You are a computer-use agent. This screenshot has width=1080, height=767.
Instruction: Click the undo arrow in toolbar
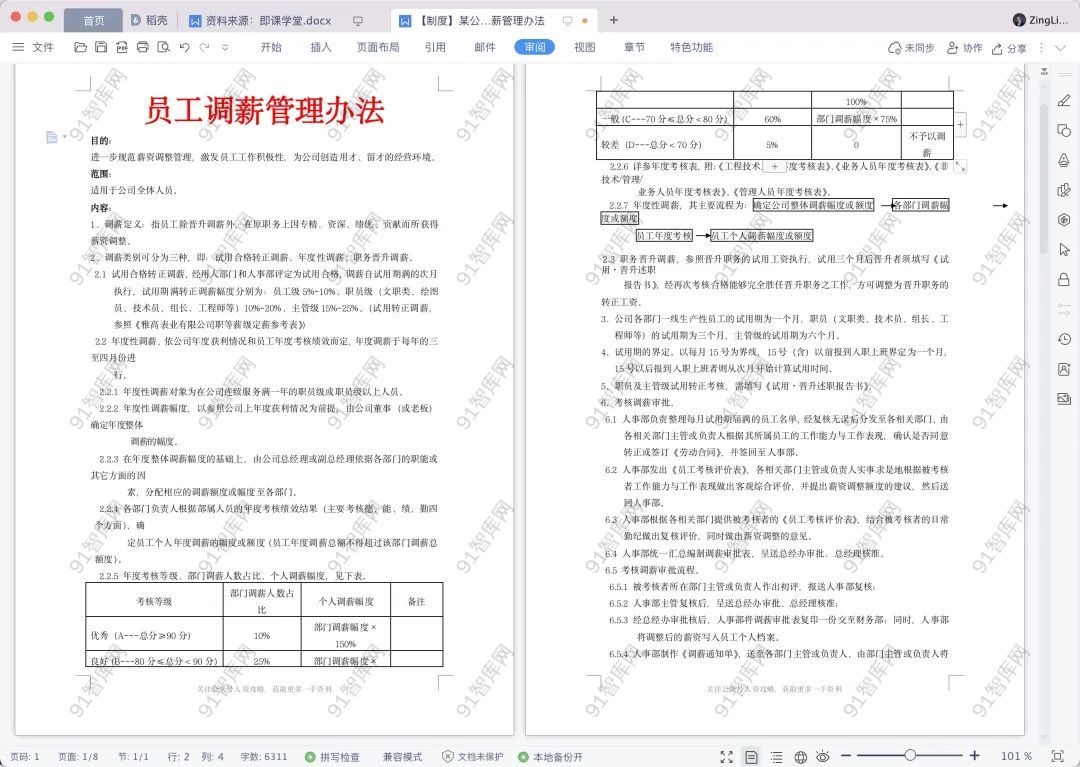[x=185, y=47]
